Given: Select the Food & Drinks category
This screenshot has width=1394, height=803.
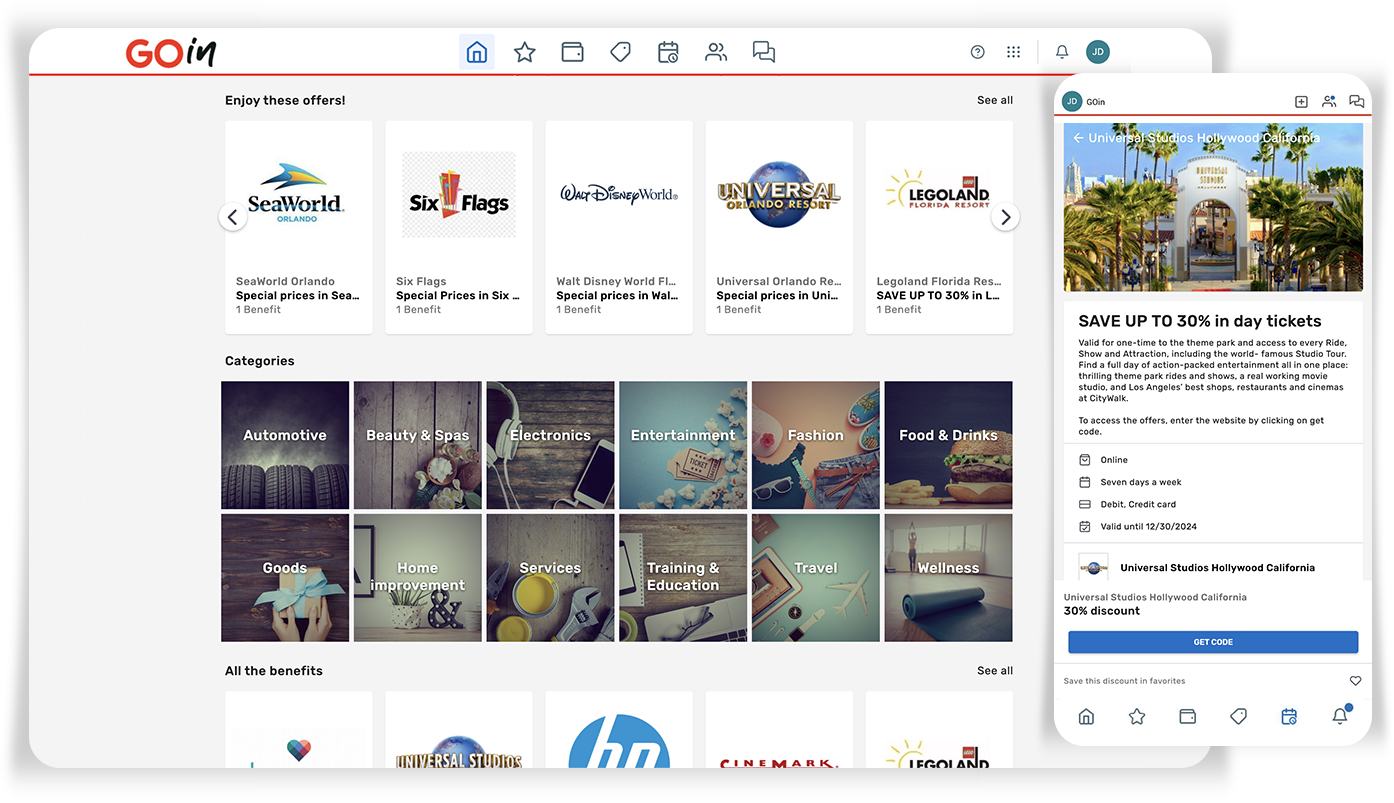Looking at the screenshot, I should coord(949,445).
